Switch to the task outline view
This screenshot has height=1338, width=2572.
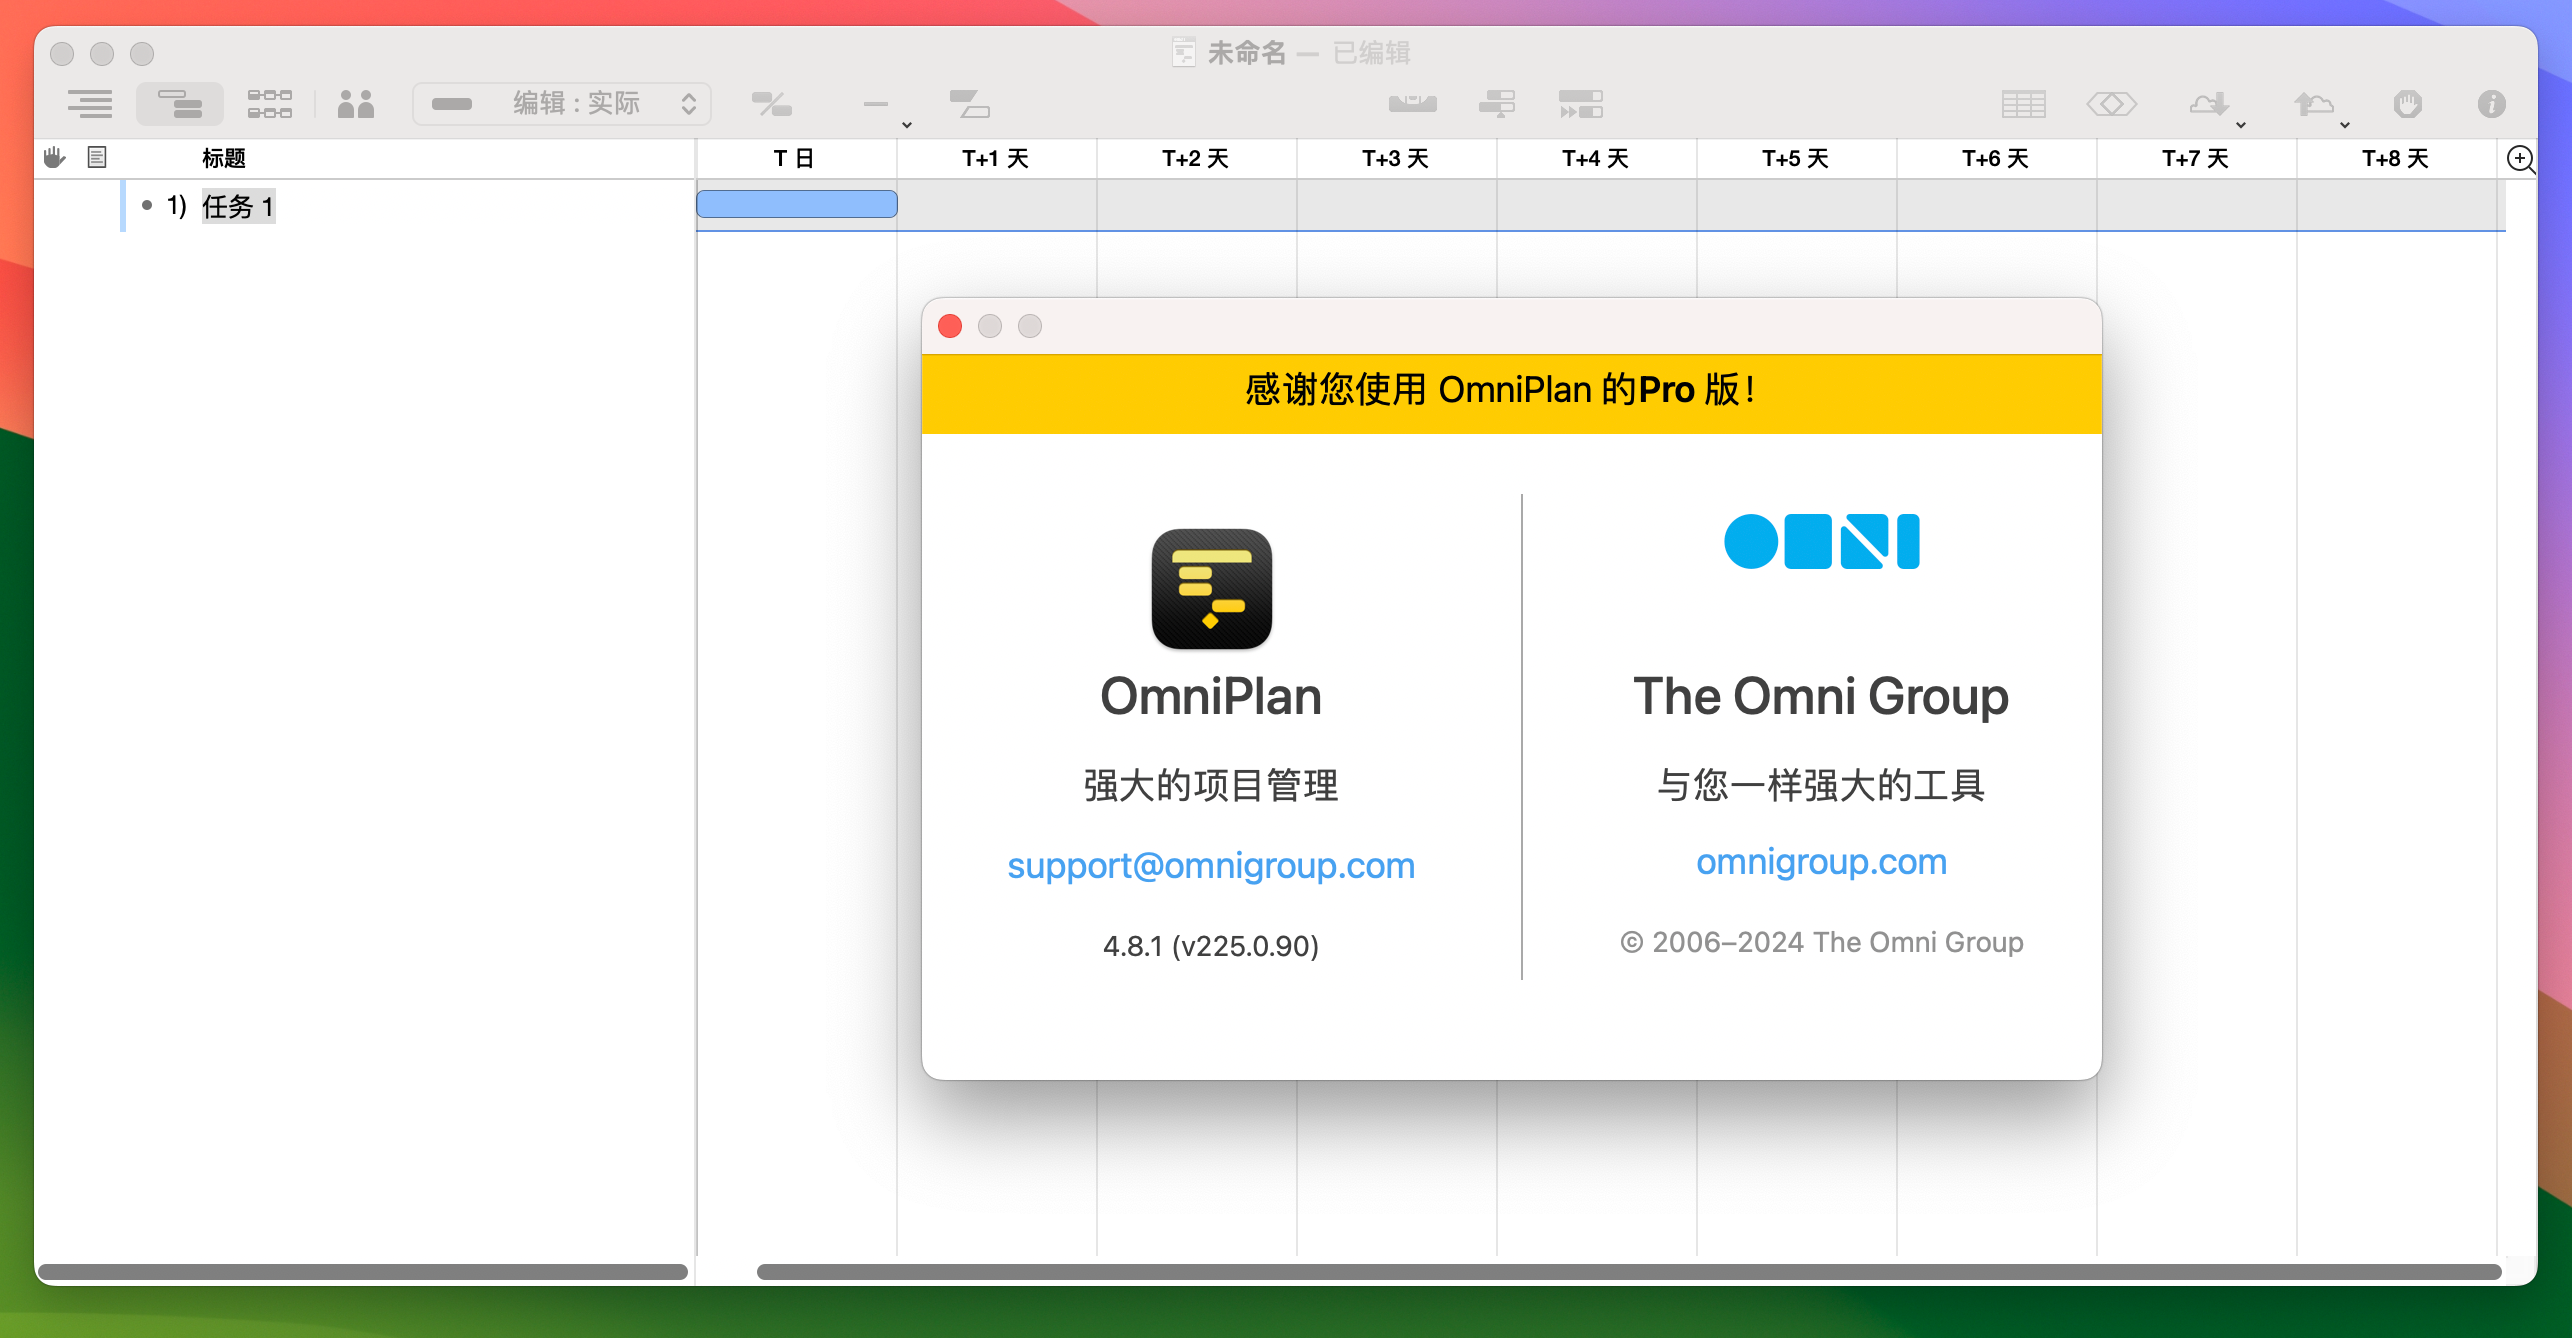click(x=88, y=104)
